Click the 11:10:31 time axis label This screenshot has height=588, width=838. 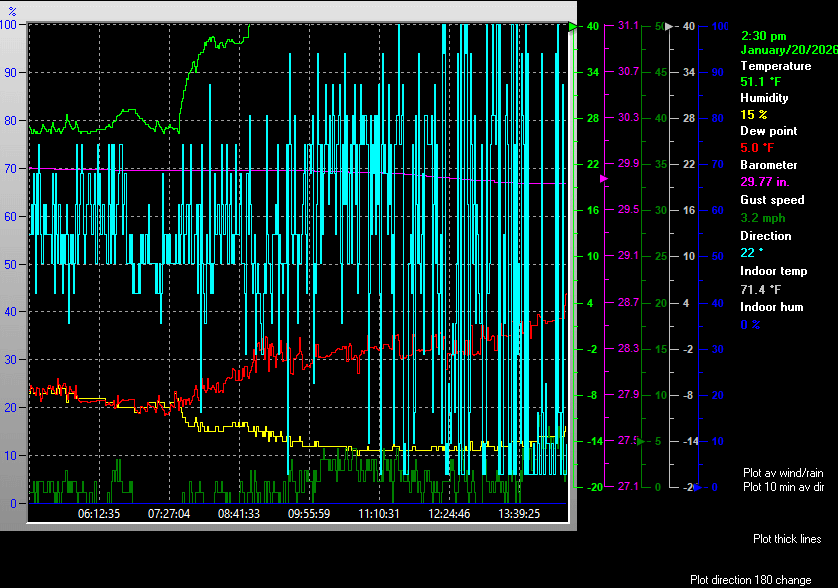point(379,514)
